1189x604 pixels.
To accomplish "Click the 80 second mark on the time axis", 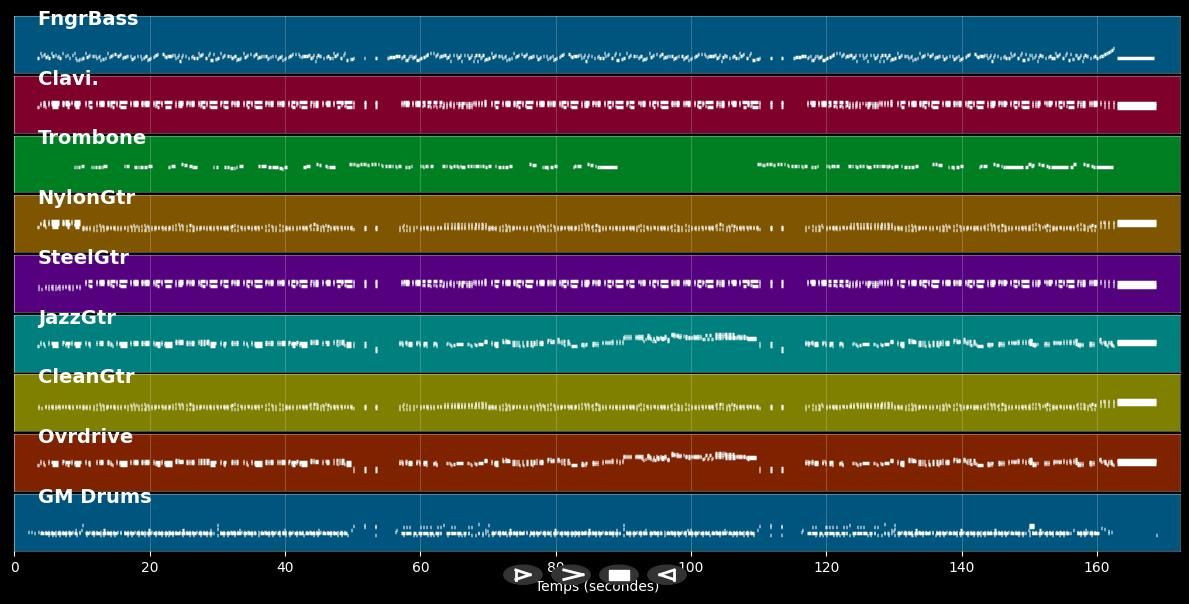I will pos(556,567).
